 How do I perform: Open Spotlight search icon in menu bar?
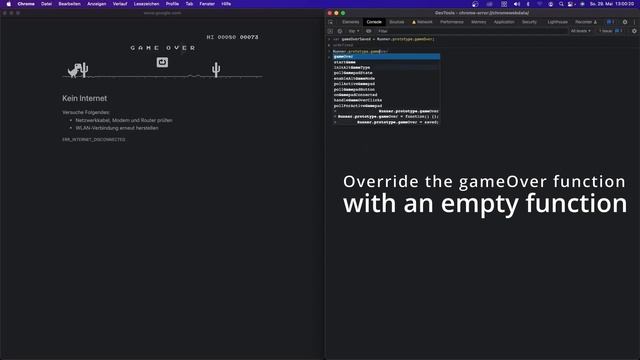click(x=561, y=4)
